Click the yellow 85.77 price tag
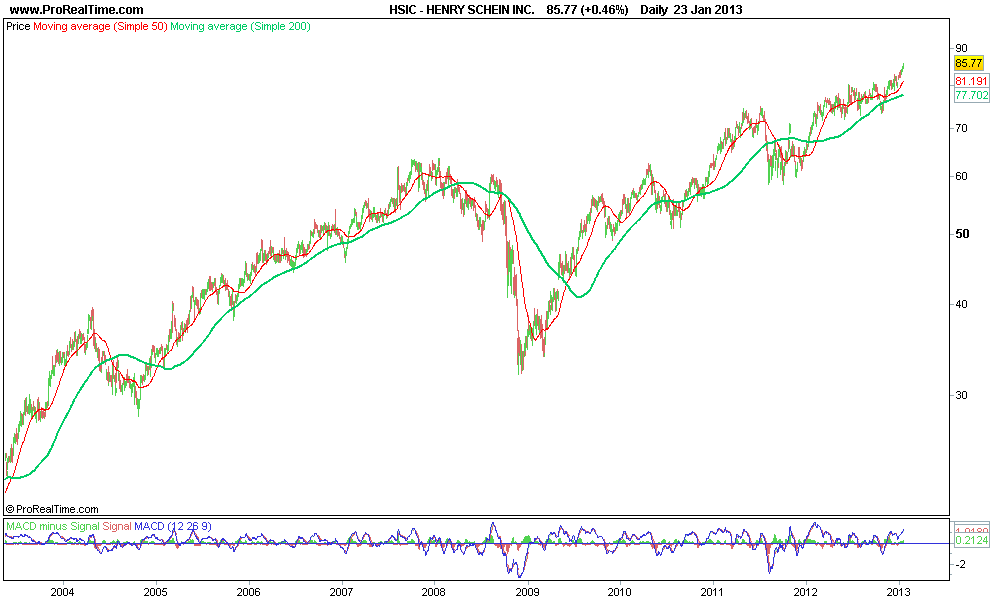This screenshot has height=600, width=1000. 968,62
